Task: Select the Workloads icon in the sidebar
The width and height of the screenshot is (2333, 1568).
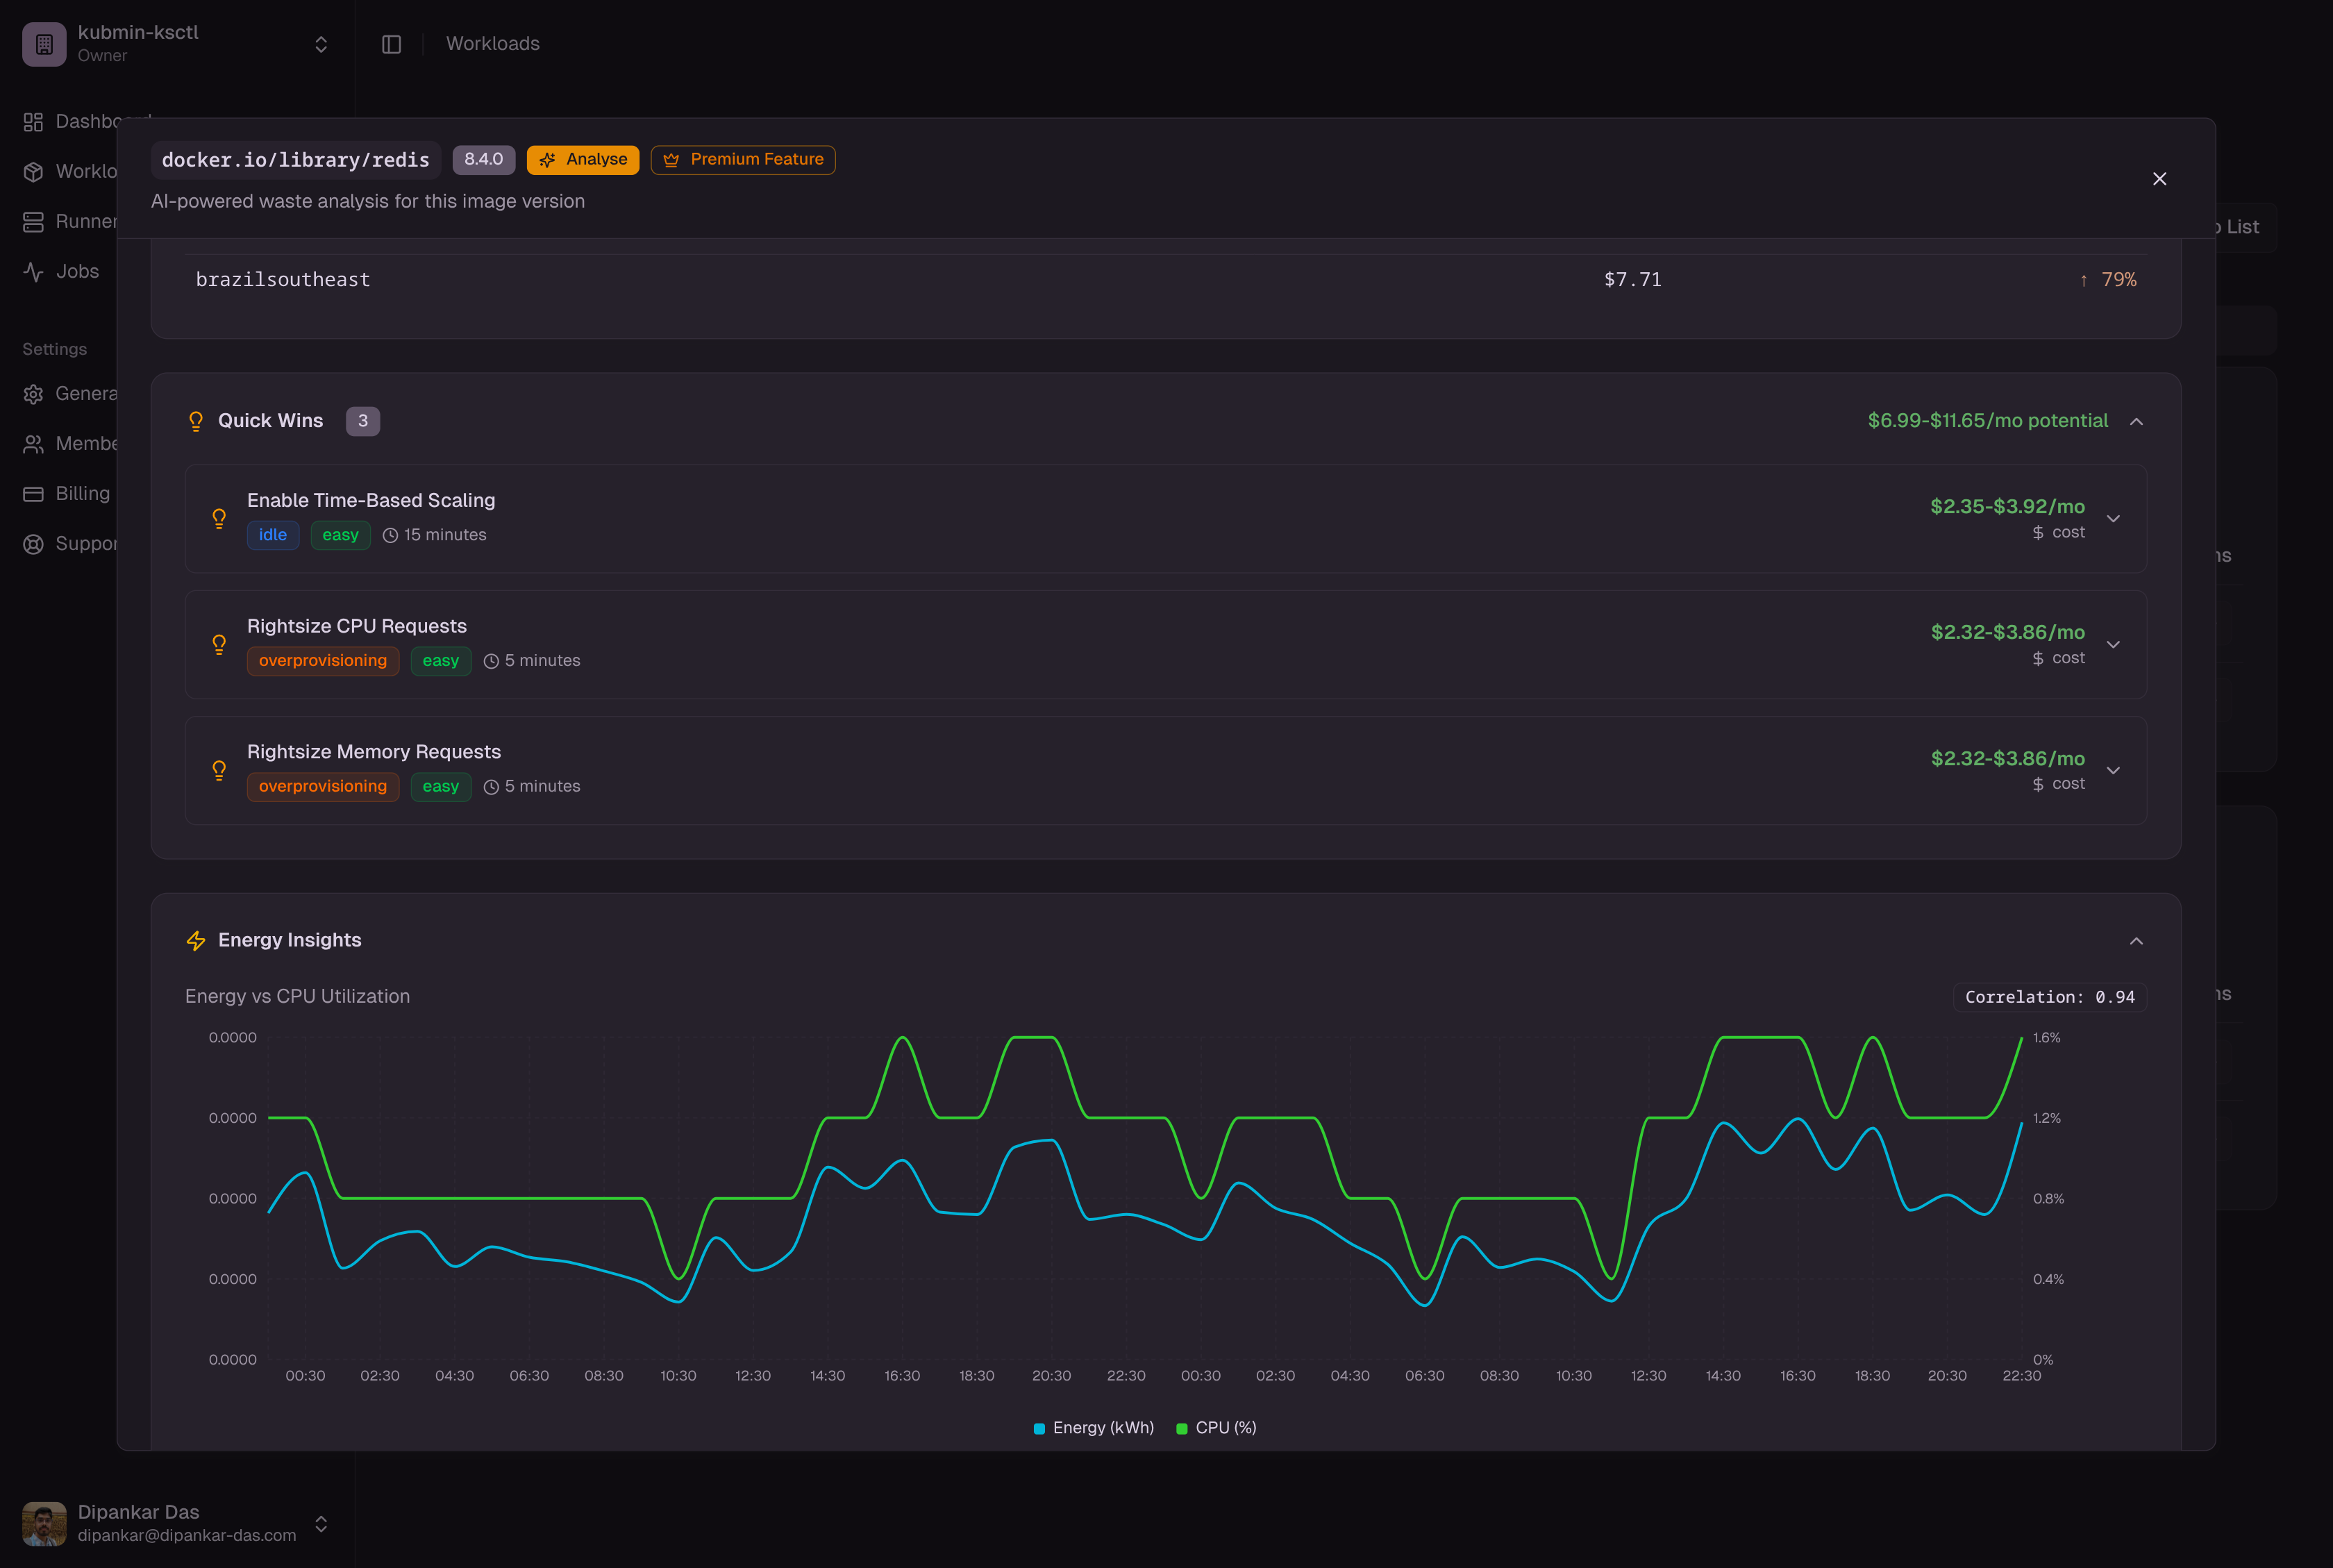Action: click(x=33, y=171)
